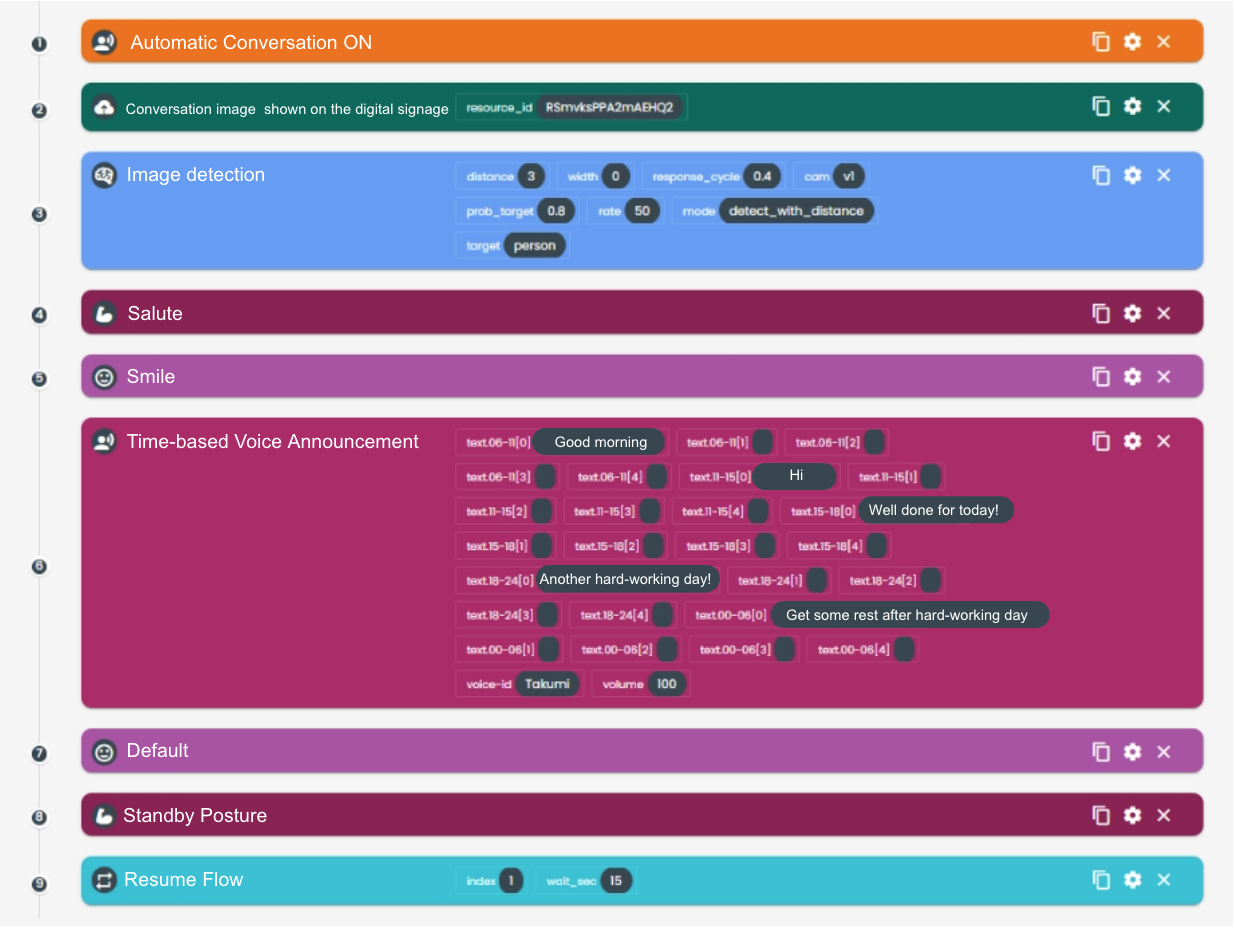Click the cam parameter value v1

point(849,177)
